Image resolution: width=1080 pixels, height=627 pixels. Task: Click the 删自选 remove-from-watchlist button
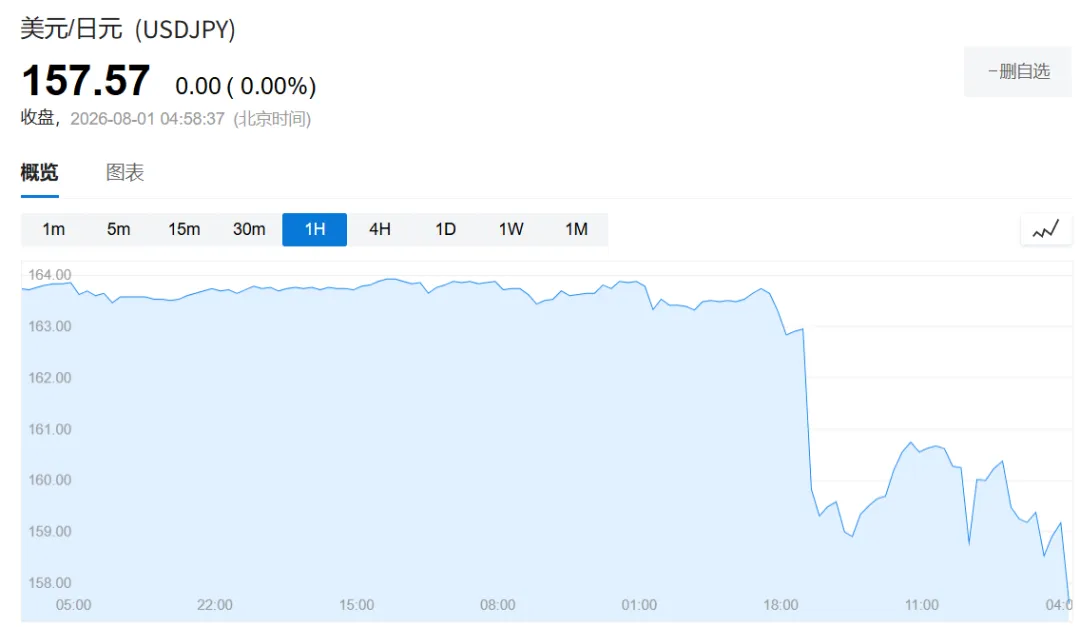pos(1018,72)
